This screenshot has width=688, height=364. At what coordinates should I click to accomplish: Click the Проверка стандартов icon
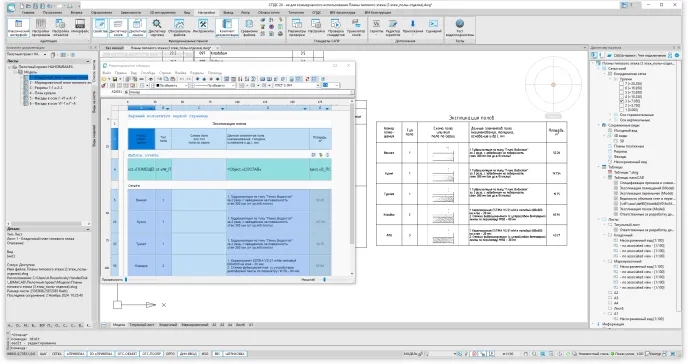[336, 27]
